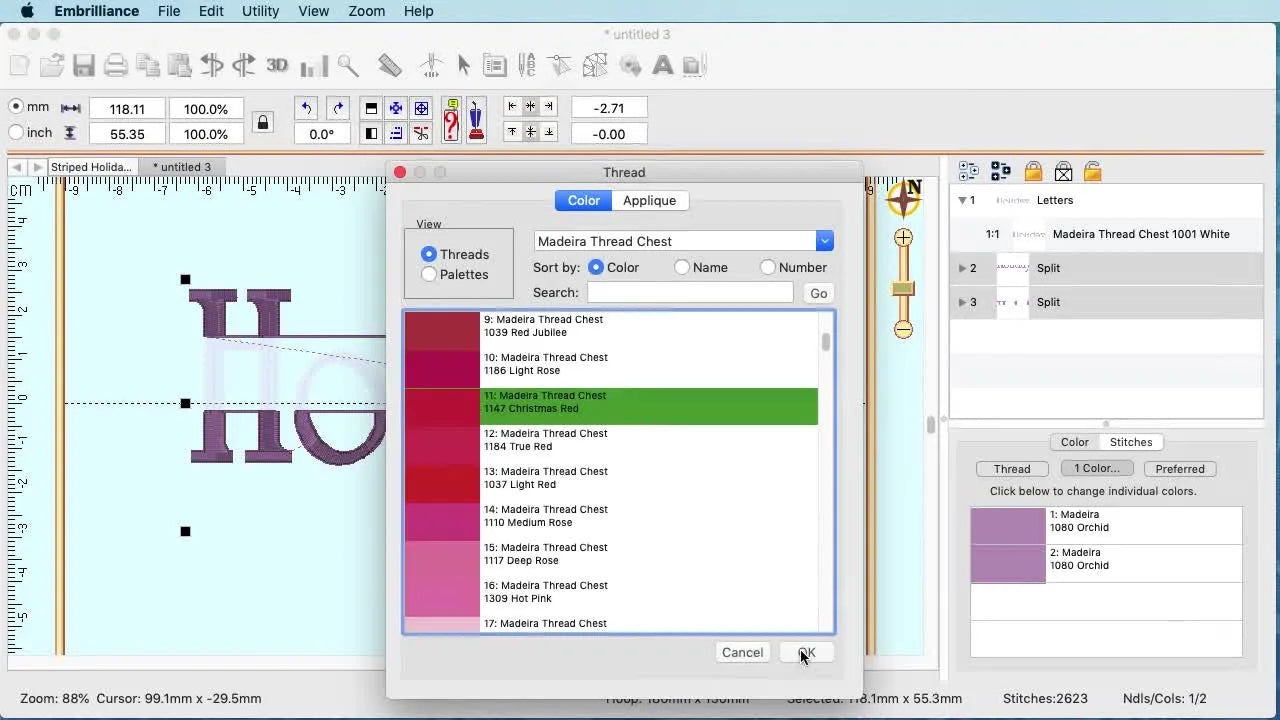Click the width field showing 118.11

(x=127, y=108)
